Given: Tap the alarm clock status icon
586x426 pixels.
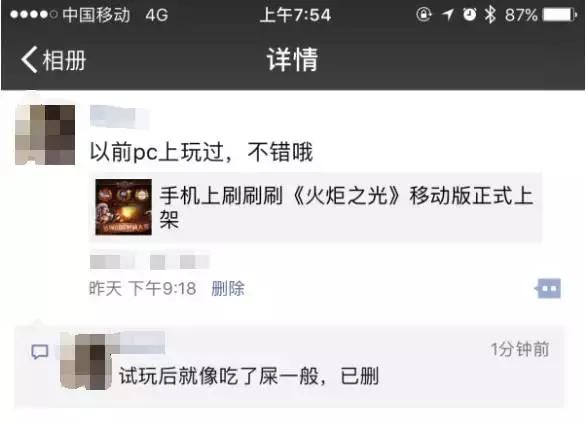Looking at the screenshot, I should (469, 15).
